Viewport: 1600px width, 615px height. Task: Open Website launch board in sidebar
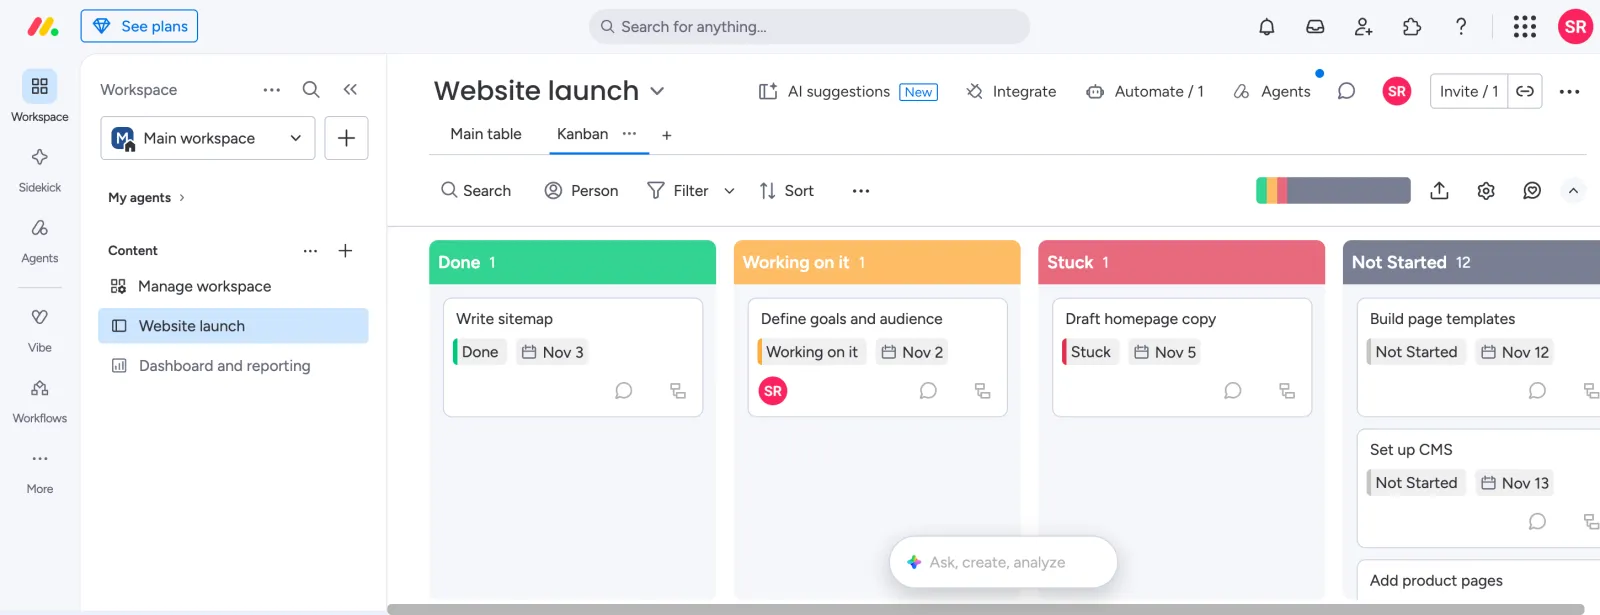tap(233, 326)
